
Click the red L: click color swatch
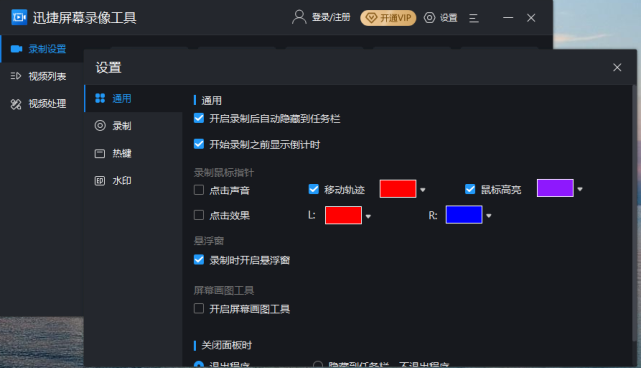(343, 215)
